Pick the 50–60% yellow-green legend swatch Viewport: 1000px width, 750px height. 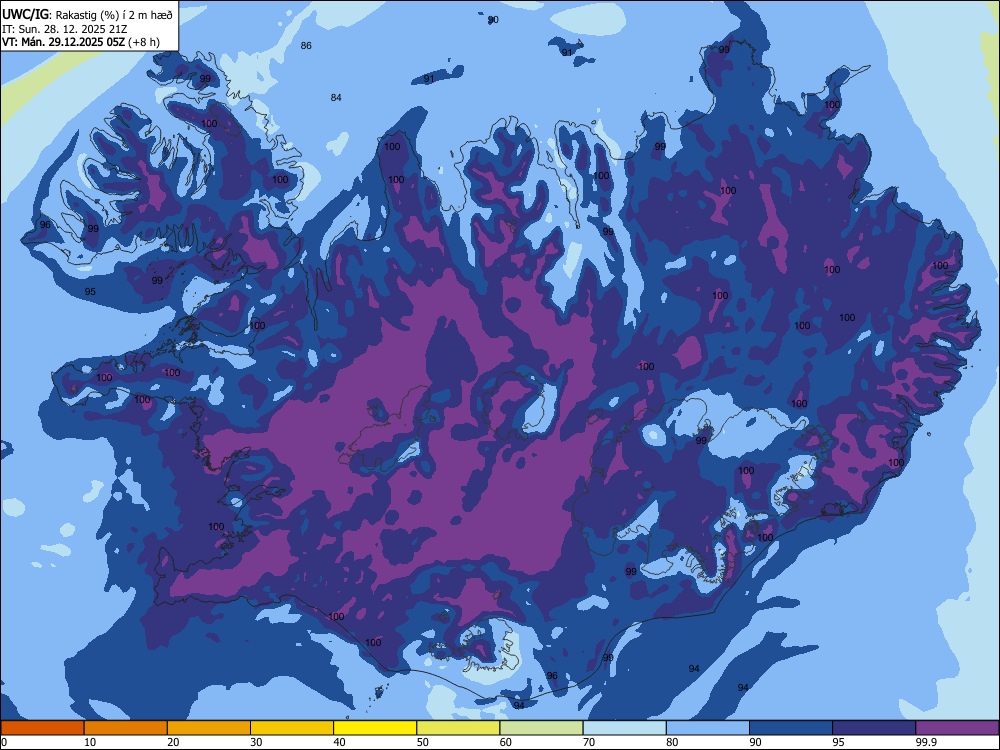coord(459,728)
